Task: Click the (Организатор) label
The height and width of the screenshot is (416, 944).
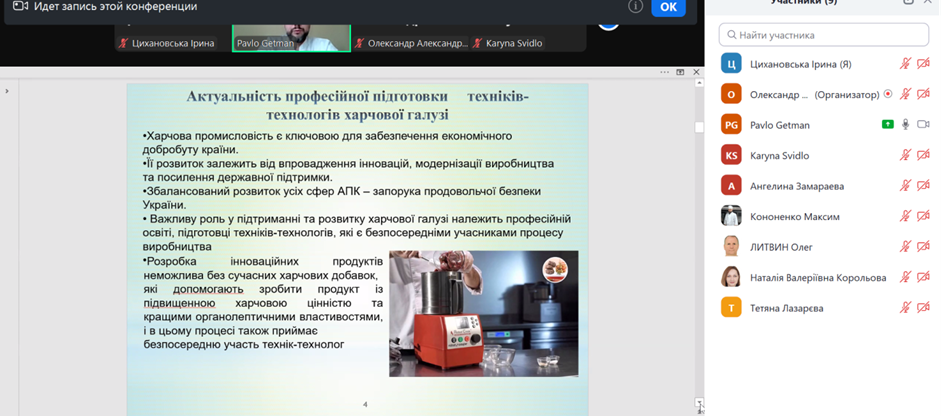Action: [846, 95]
